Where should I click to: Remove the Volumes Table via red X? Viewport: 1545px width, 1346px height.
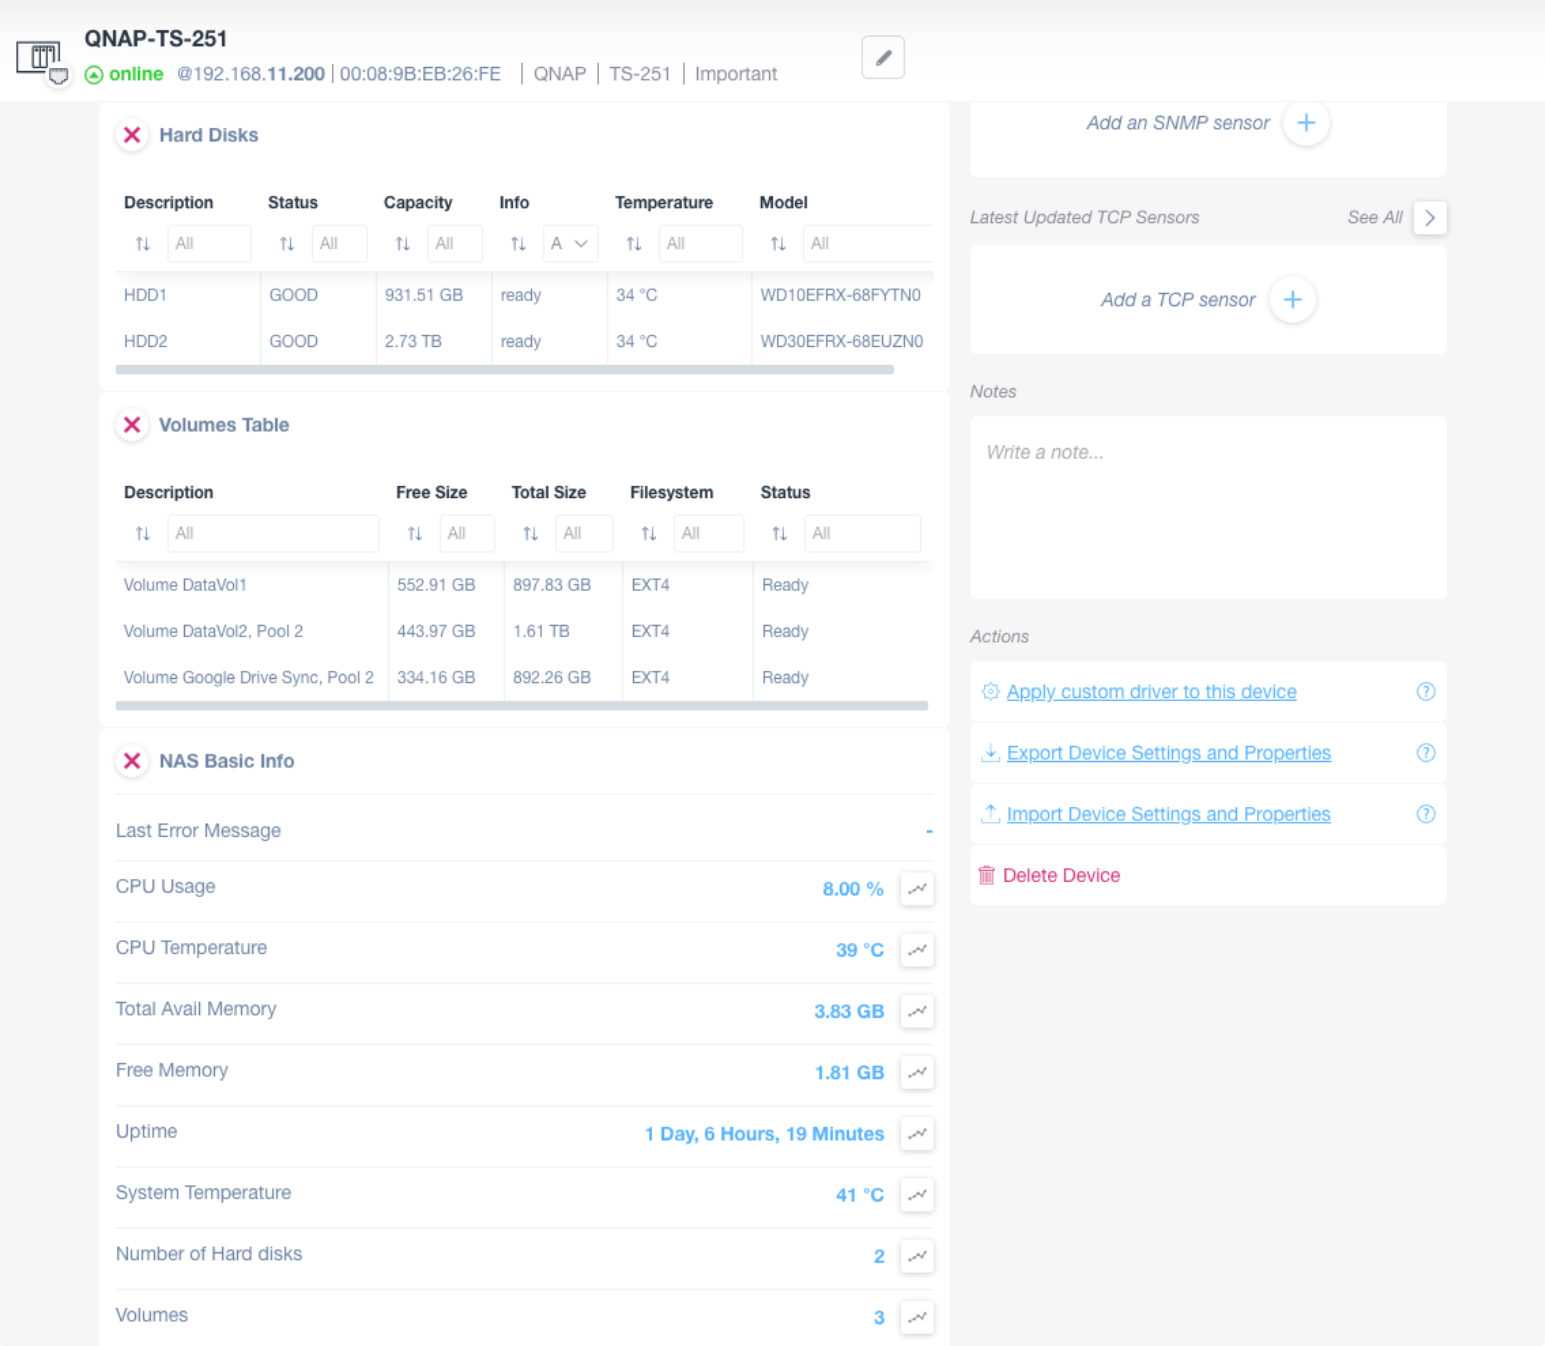[x=131, y=425]
